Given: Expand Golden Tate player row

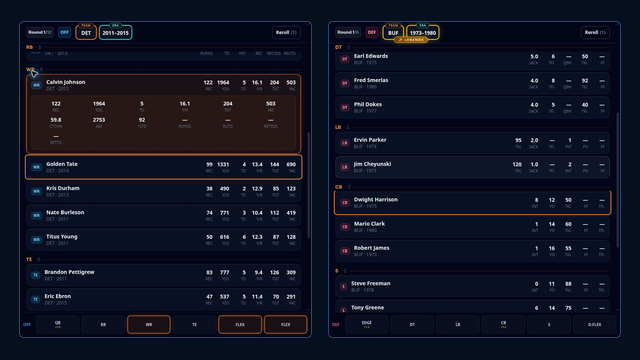Looking at the screenshot, I should pos(164,167).
